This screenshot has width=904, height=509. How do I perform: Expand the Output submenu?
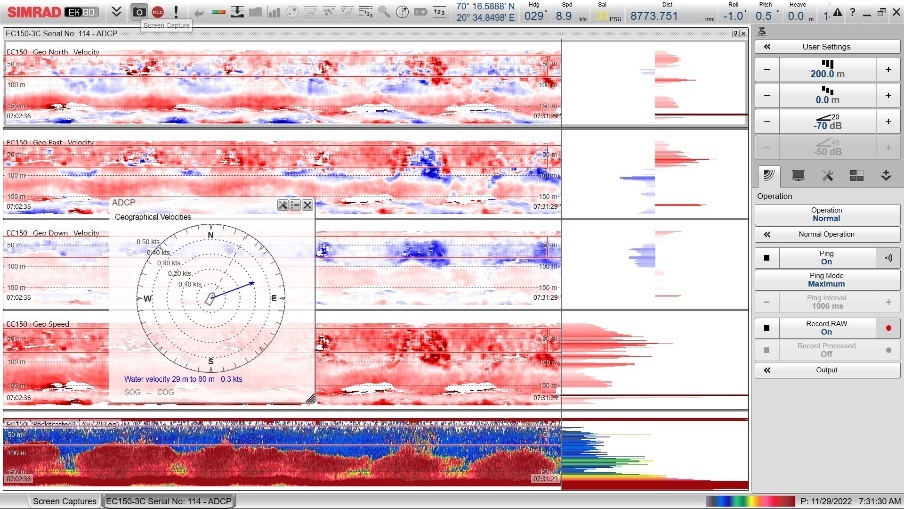click(x=826, y=370)
